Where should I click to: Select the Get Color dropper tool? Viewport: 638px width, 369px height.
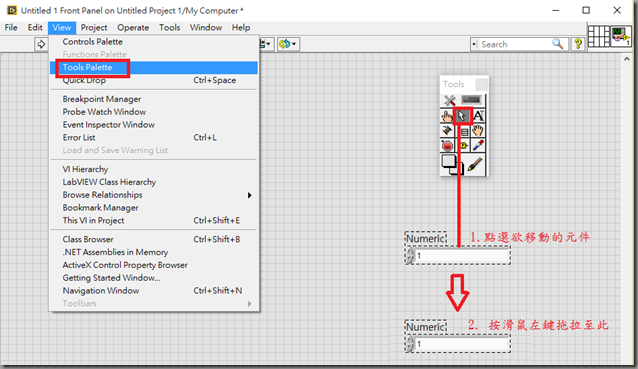tap(478, 145)
